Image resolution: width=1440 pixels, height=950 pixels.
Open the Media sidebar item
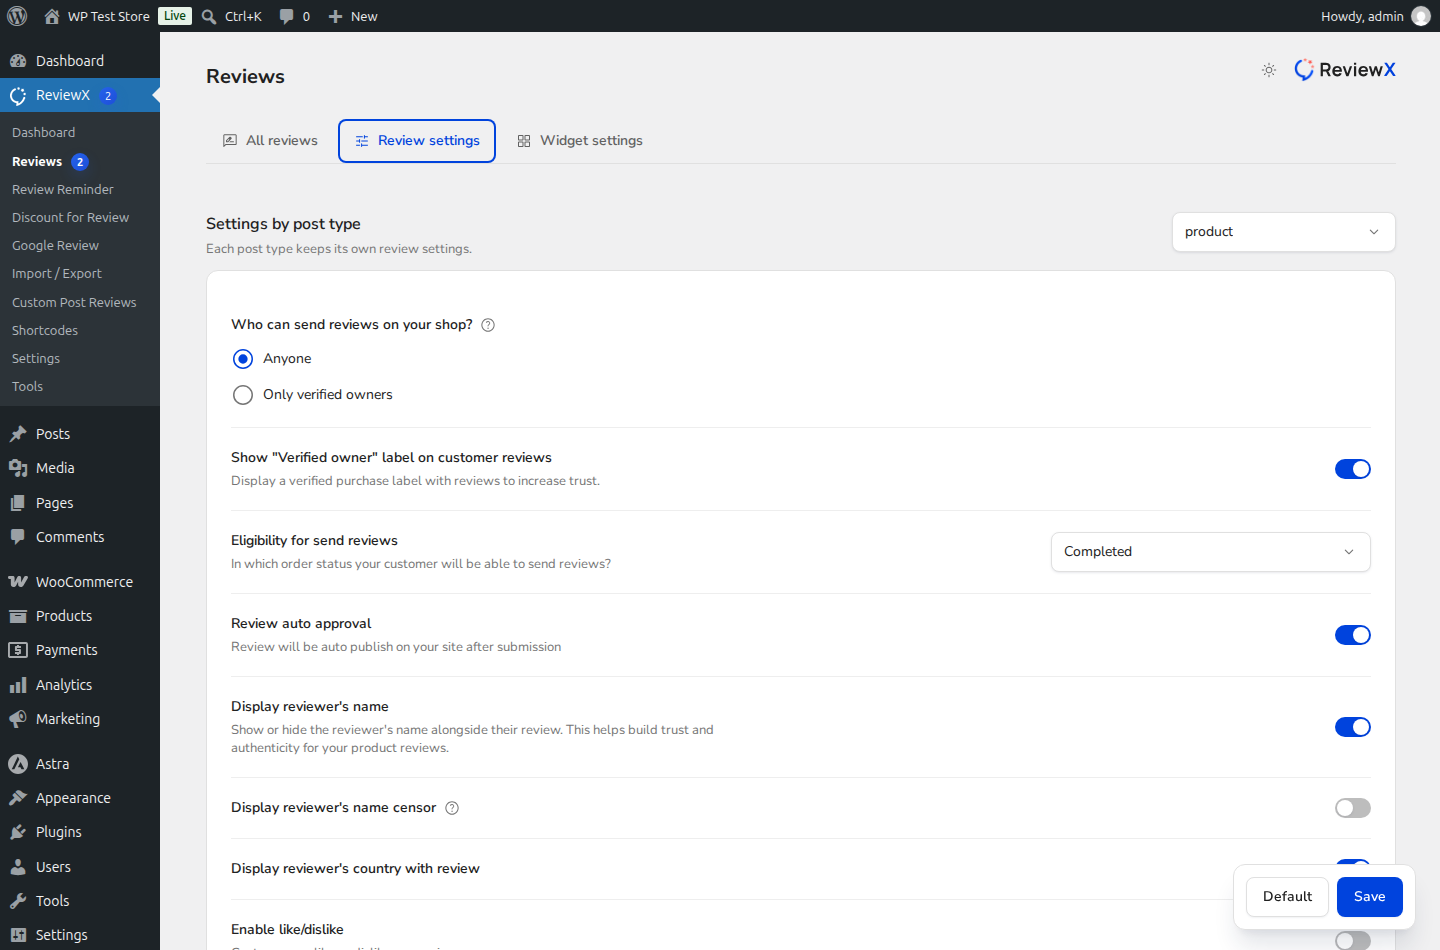80,468
